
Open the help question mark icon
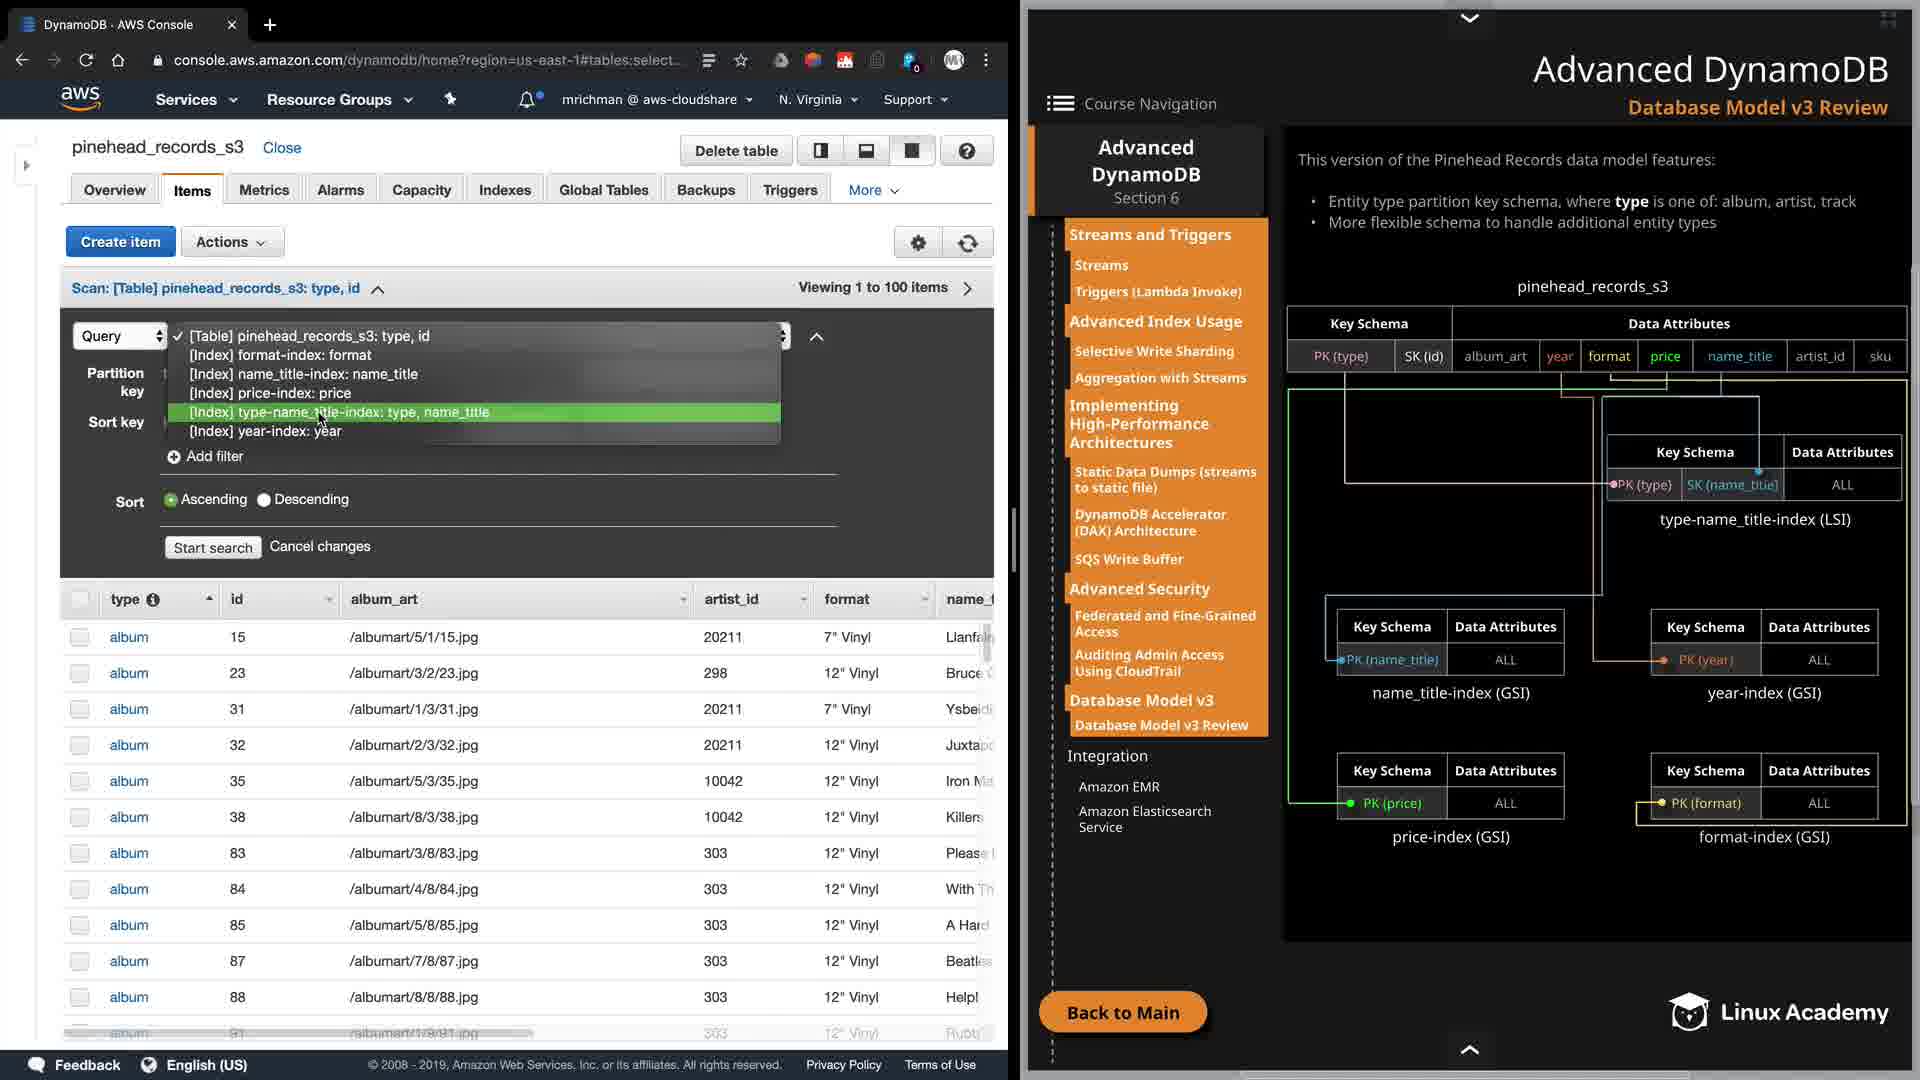tap(966, 151)
